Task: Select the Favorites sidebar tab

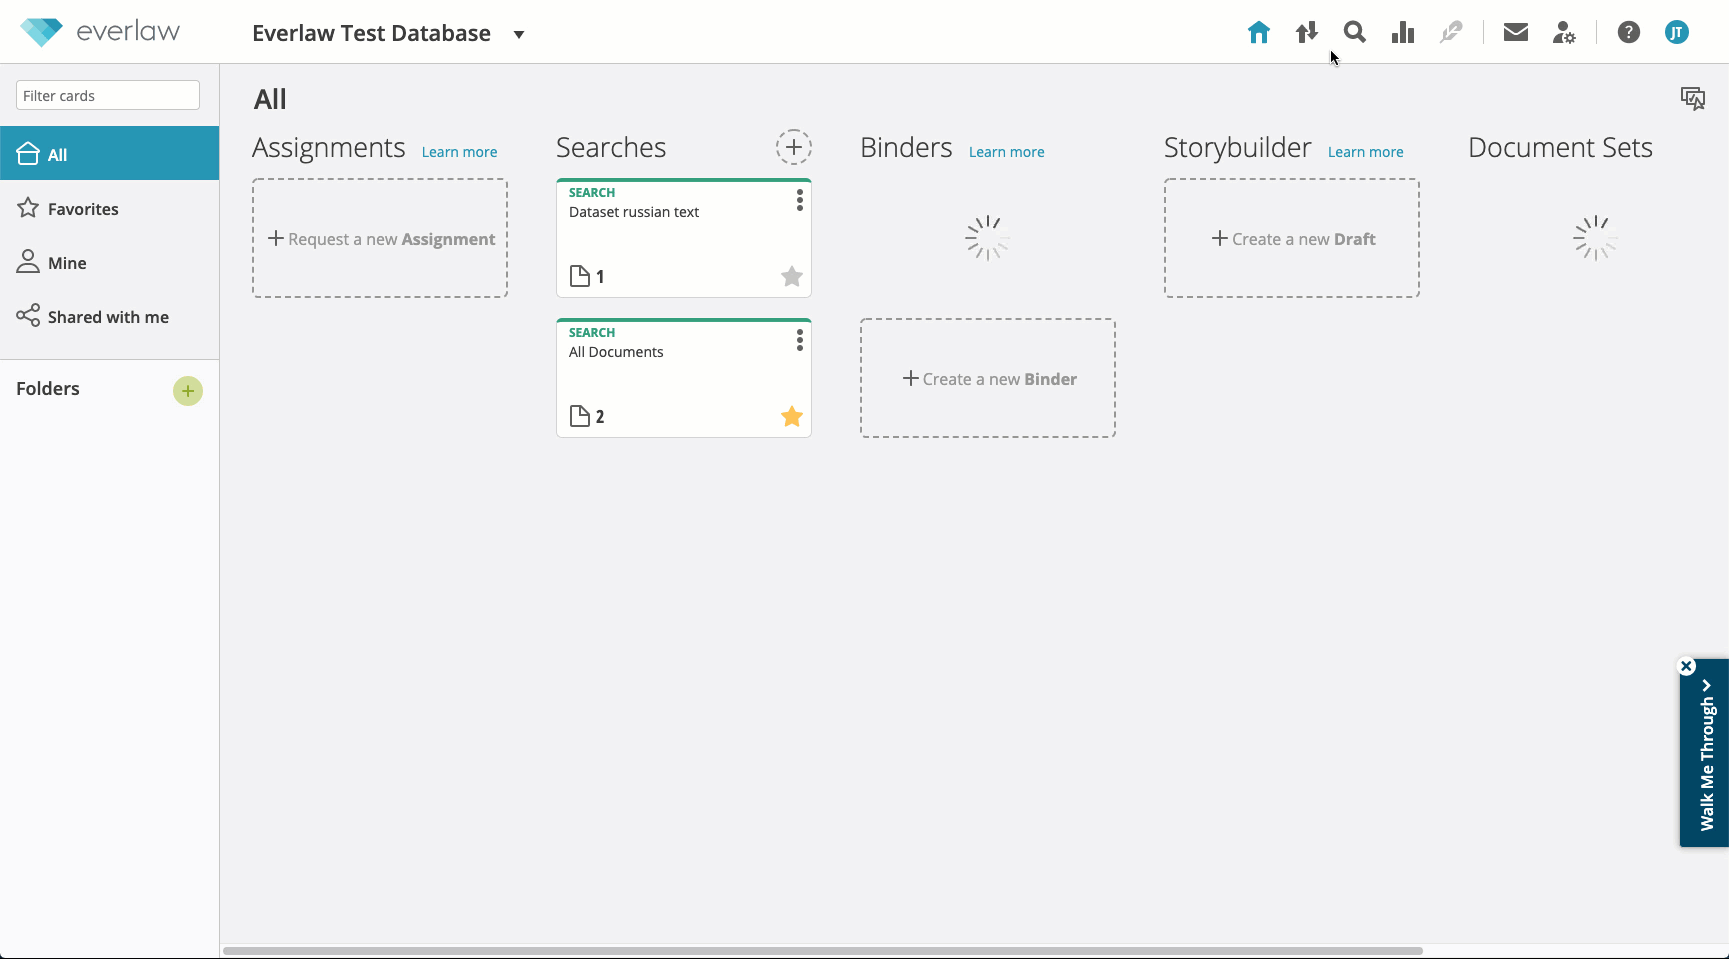Action: click(109, 208)
